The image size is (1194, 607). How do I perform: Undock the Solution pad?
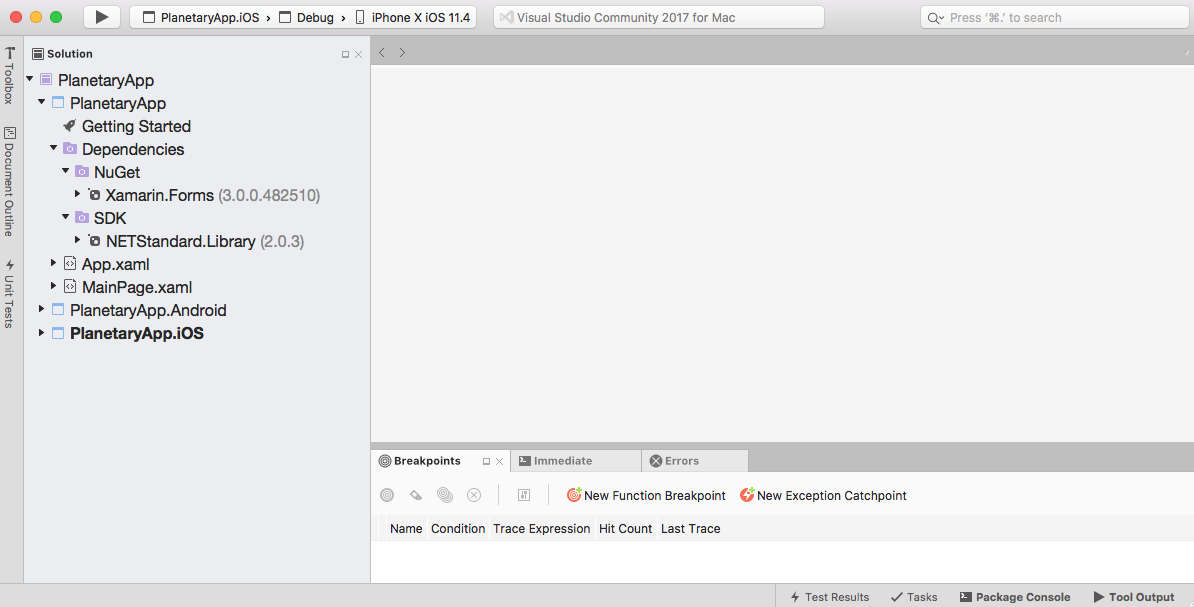pos(345,54)
